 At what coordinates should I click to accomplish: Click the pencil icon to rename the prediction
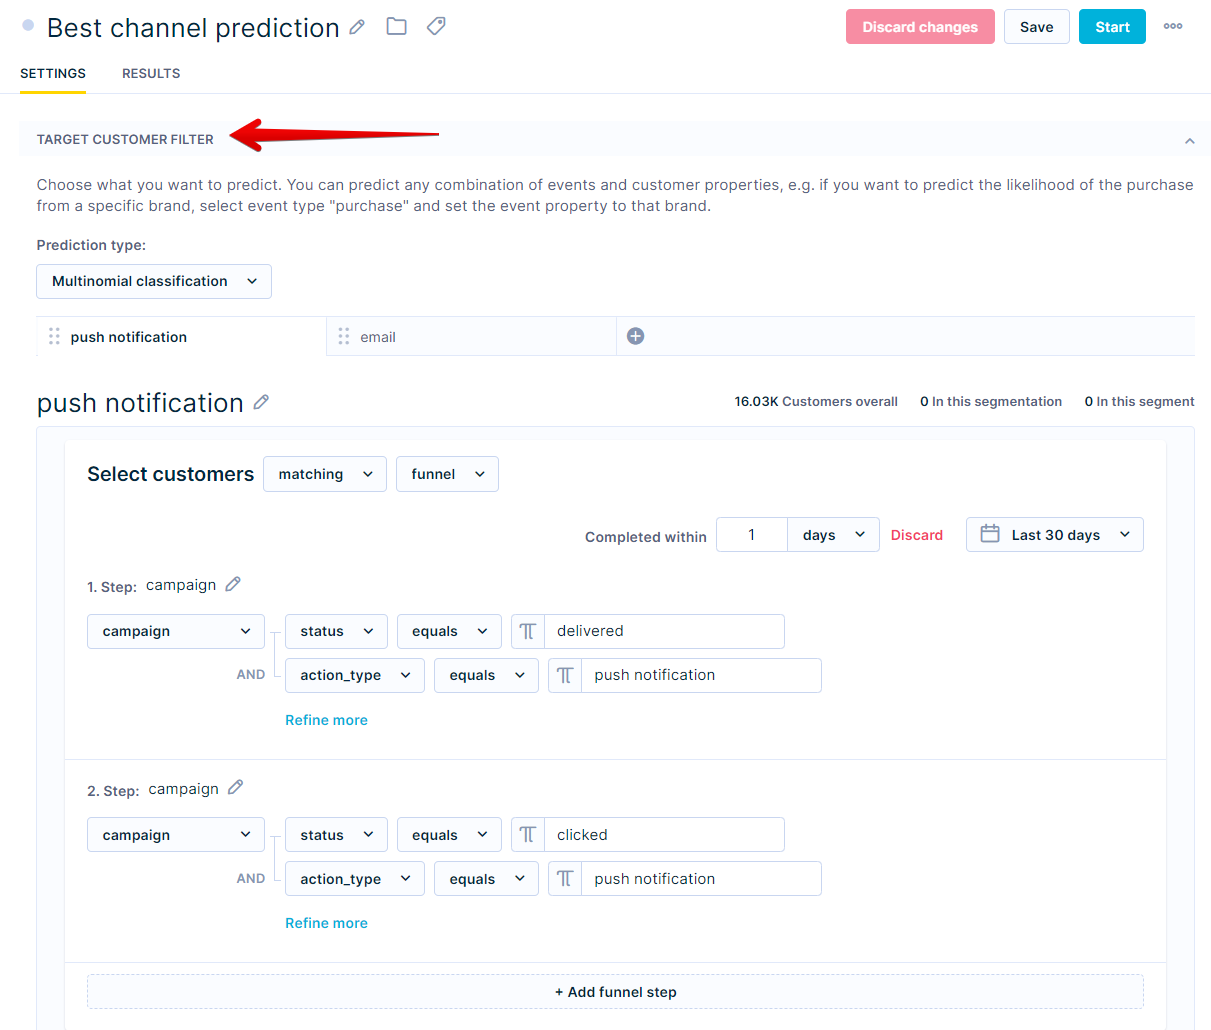(357, 27)
